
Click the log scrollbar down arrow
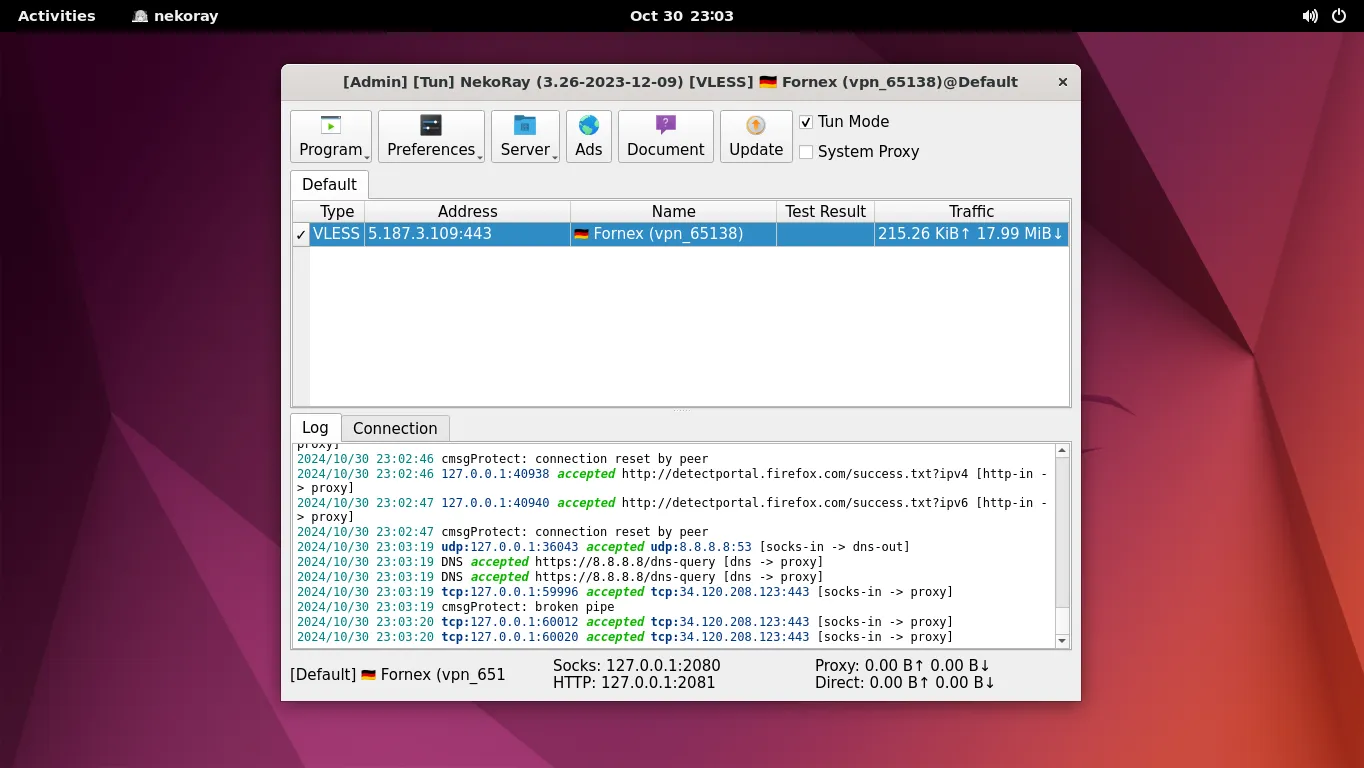(1062, 641)
